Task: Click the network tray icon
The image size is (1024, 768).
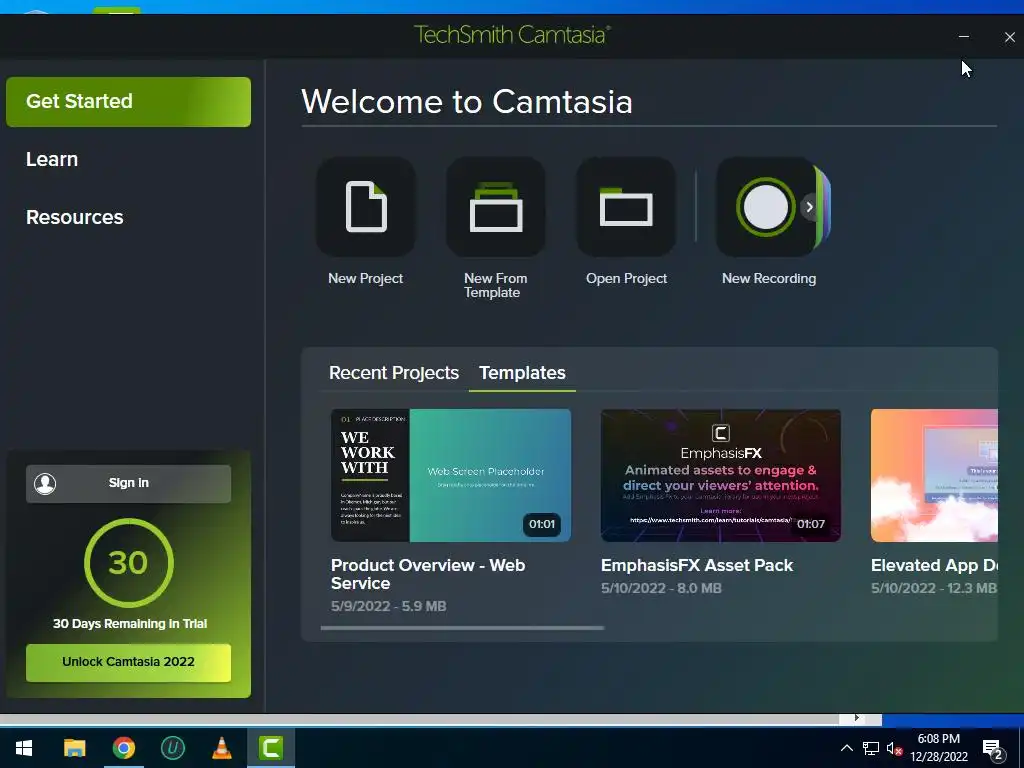Action: point(871,748)
